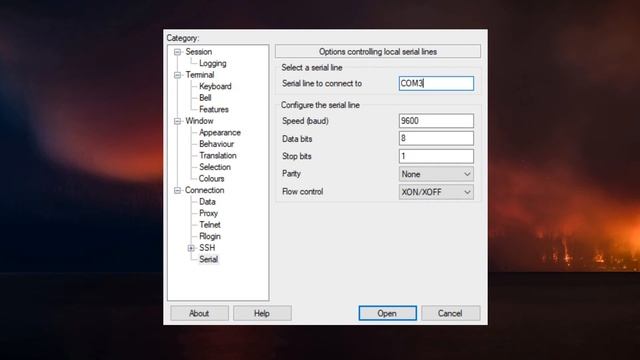Click the 'Speed (baud)' label
This screenshot has height=360, width=640.
(x=305, y=121)
